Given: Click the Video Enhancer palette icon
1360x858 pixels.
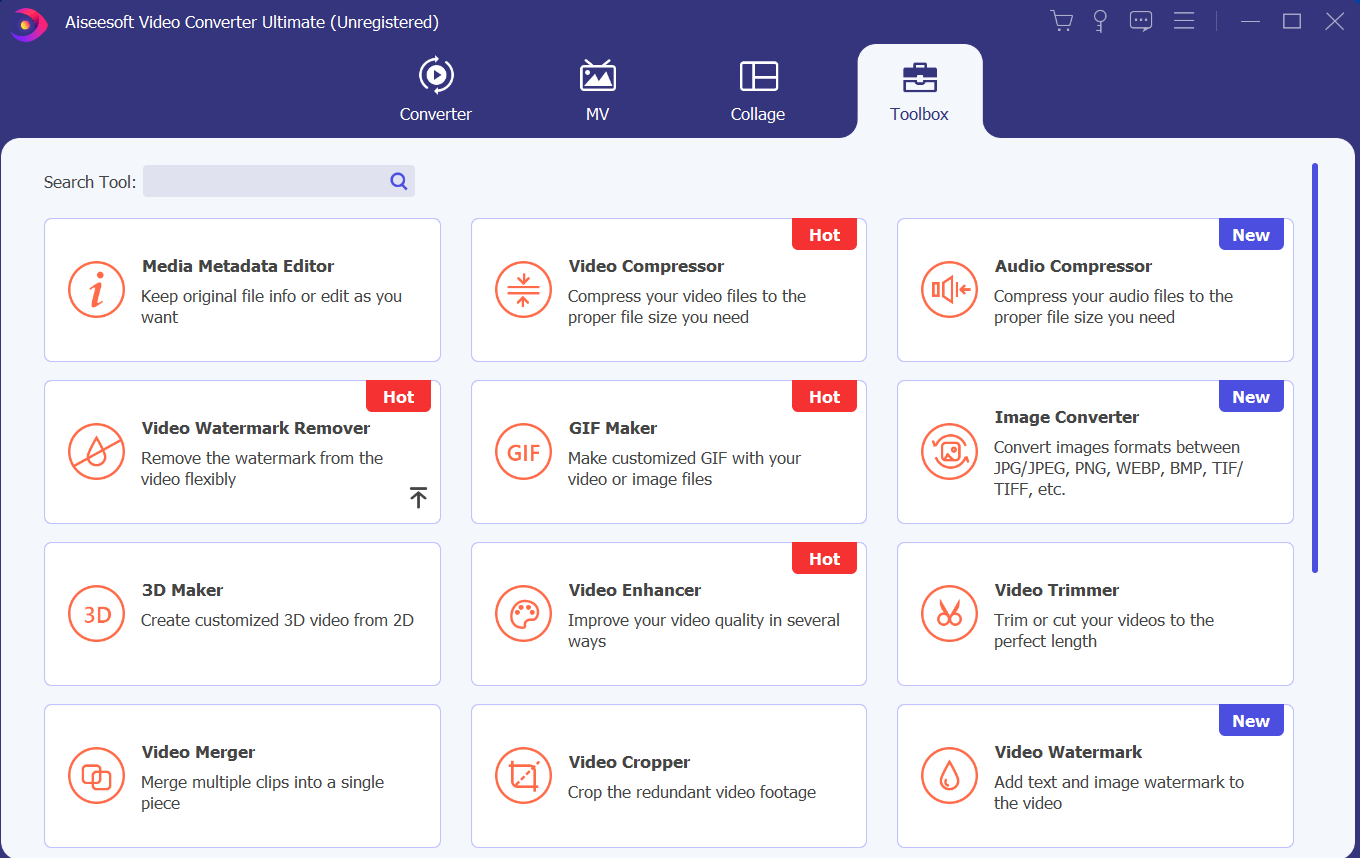Looking at the screenshot, I should tap(523, 614).
